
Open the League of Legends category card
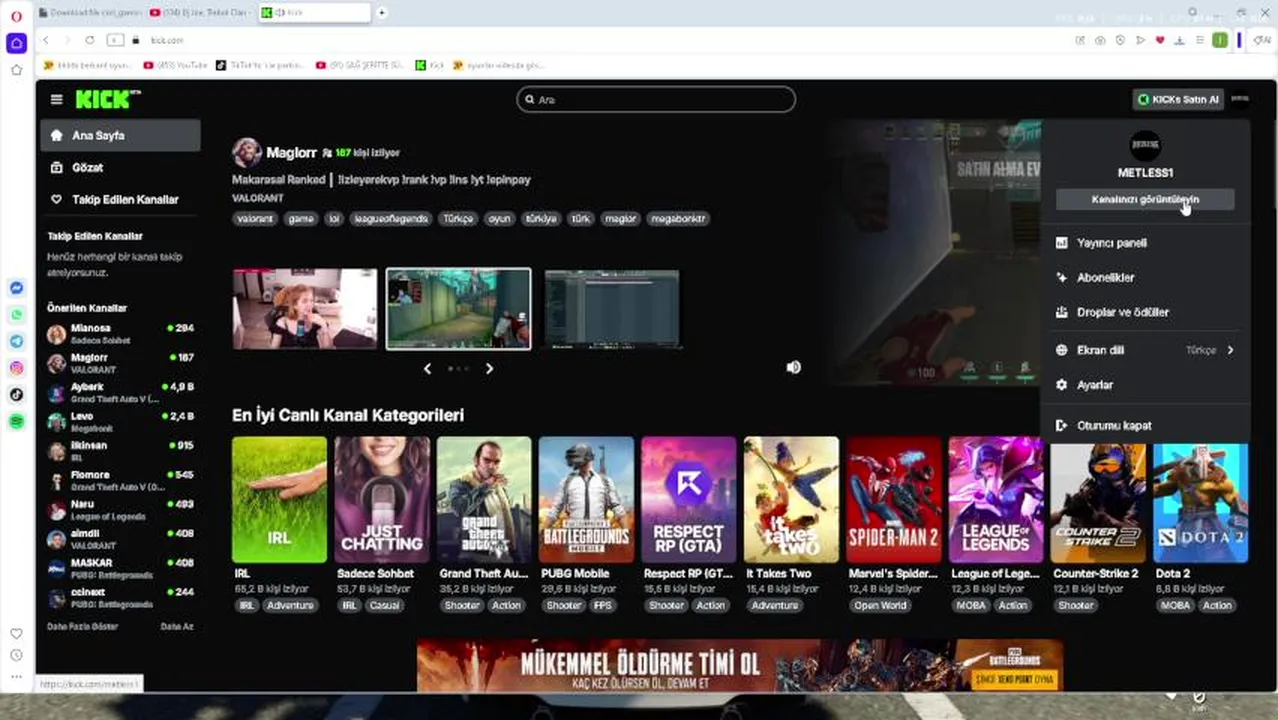pyautogui.click(x=996, y=499)
